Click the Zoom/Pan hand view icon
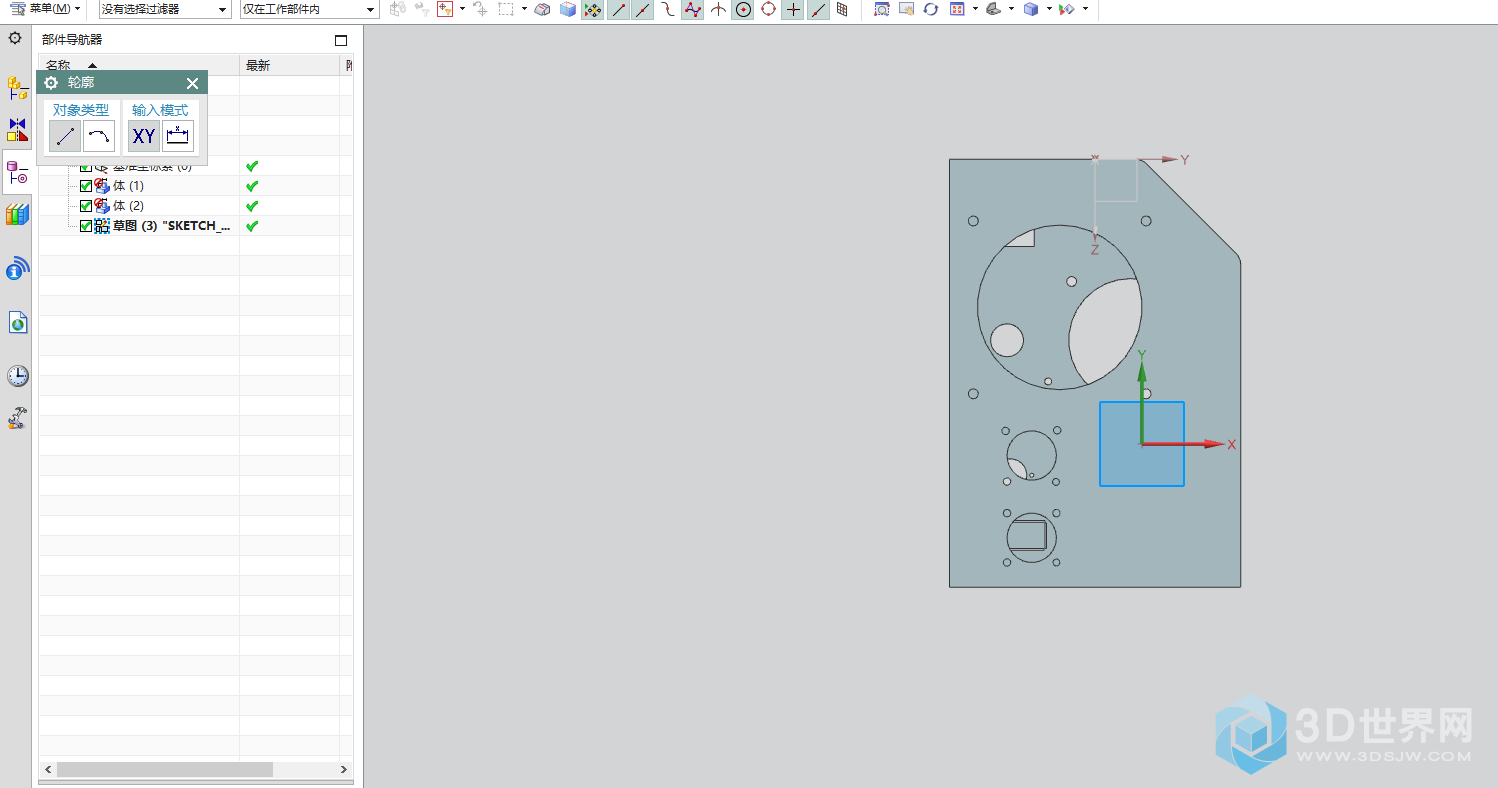 (906, 9)
